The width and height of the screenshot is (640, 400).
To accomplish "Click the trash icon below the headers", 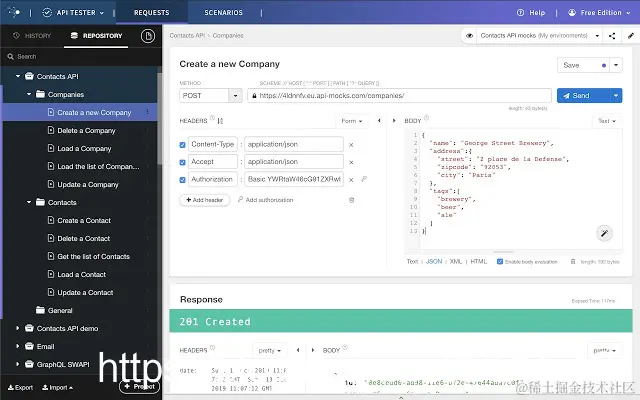I will click(351, 200).
